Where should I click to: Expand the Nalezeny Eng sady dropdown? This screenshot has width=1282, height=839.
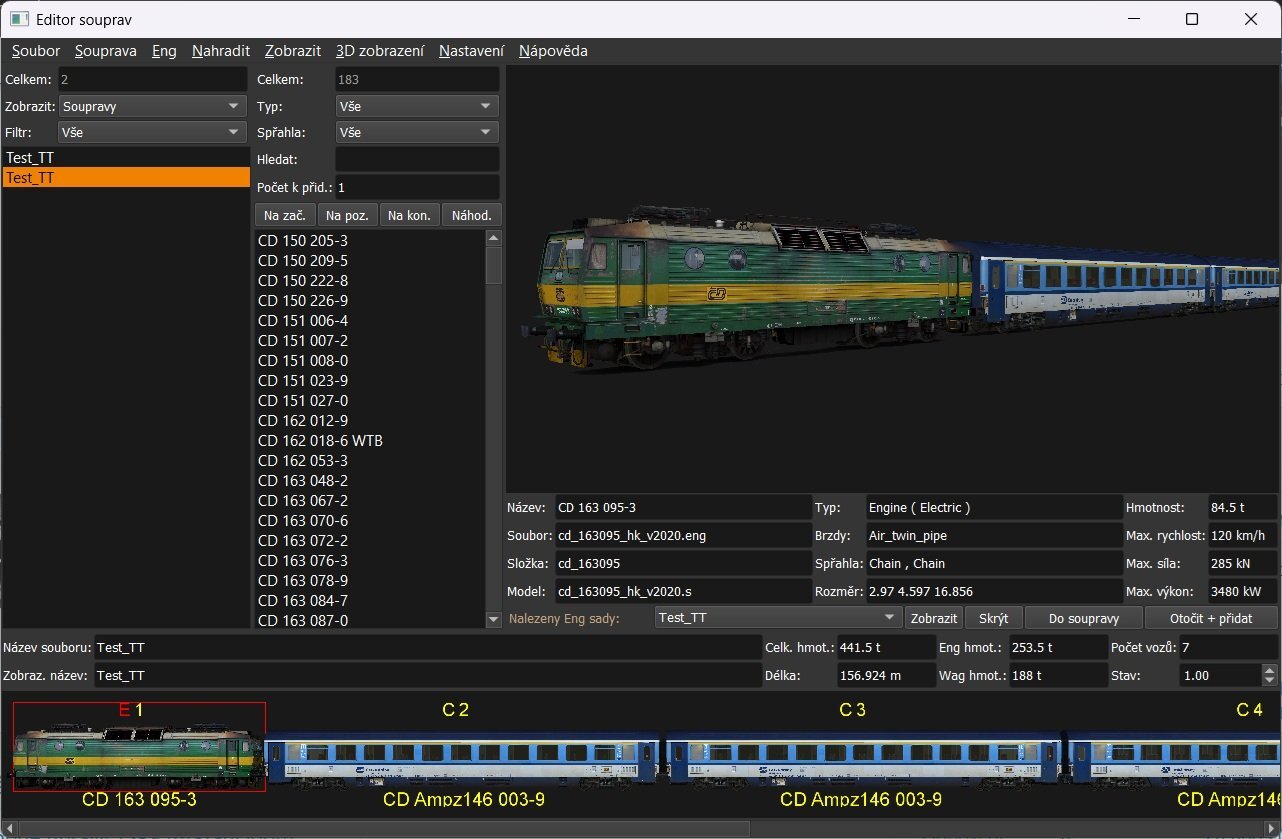pos(777,618)
